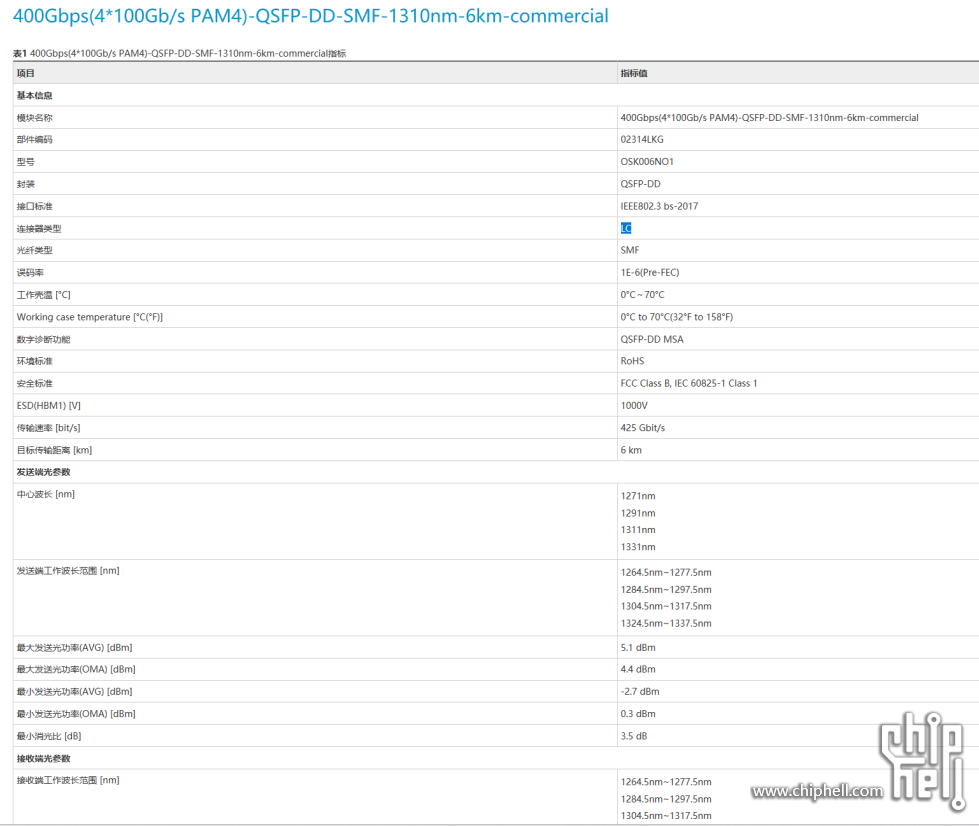The image size is (979, 826).
Task: Click the 最大发送光功率(AVG) [dBm] label
Action: pyautogui.click(x=74, y=648)
